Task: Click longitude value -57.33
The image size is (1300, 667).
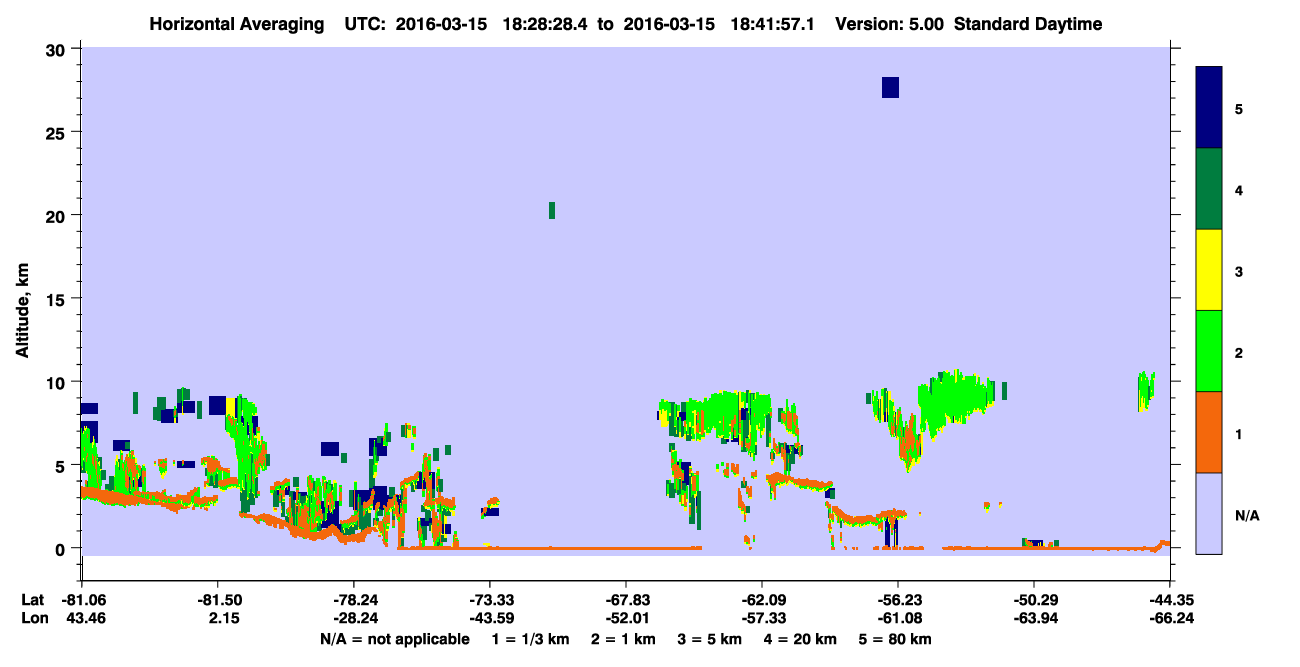Action: point(762,618)
